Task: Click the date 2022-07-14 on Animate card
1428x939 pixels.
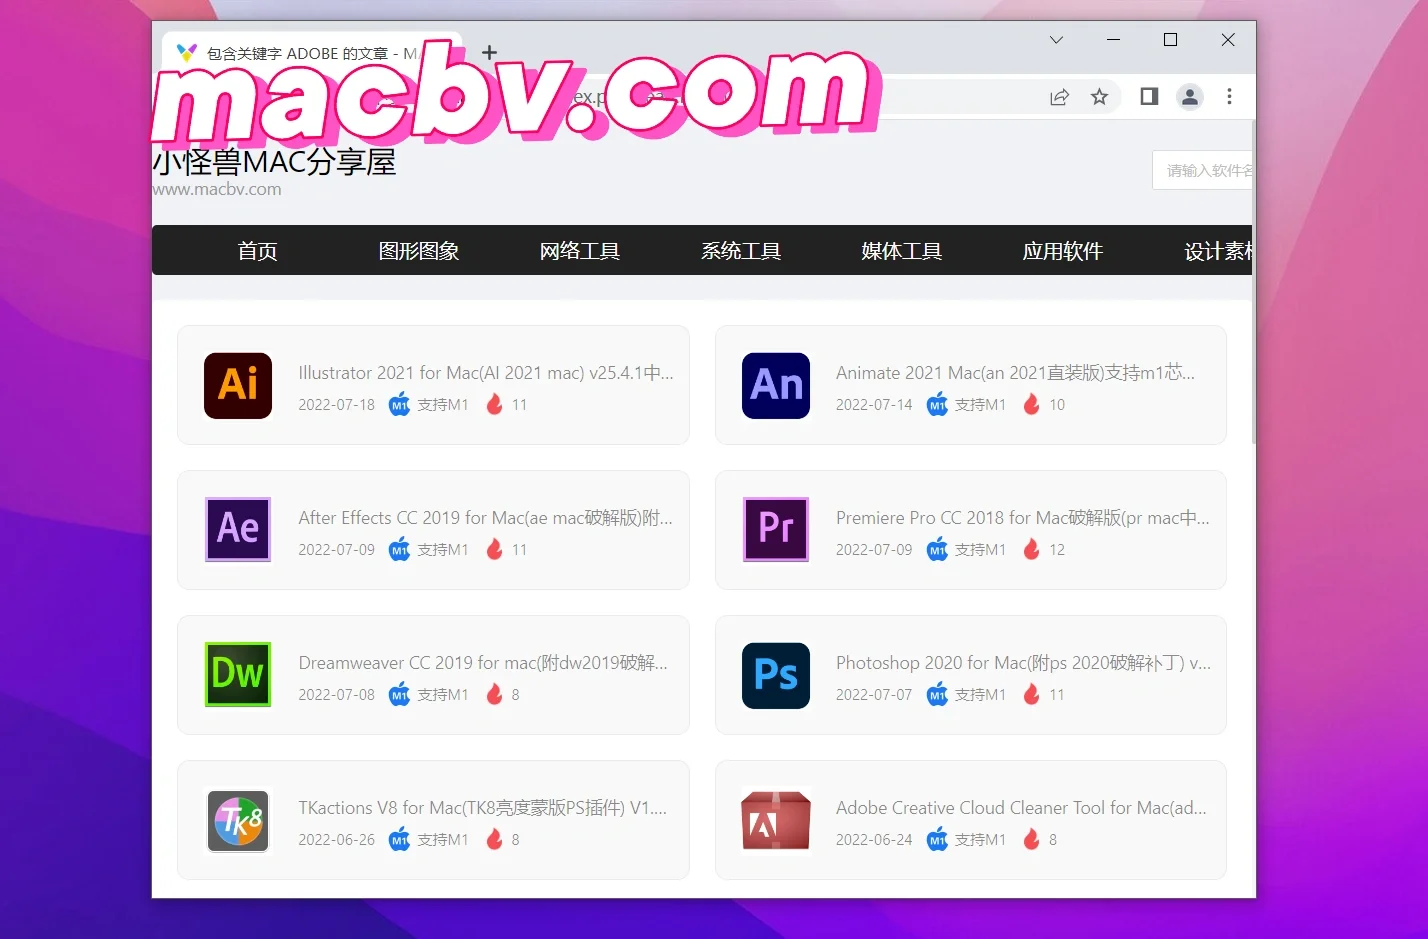Action: 875,405
